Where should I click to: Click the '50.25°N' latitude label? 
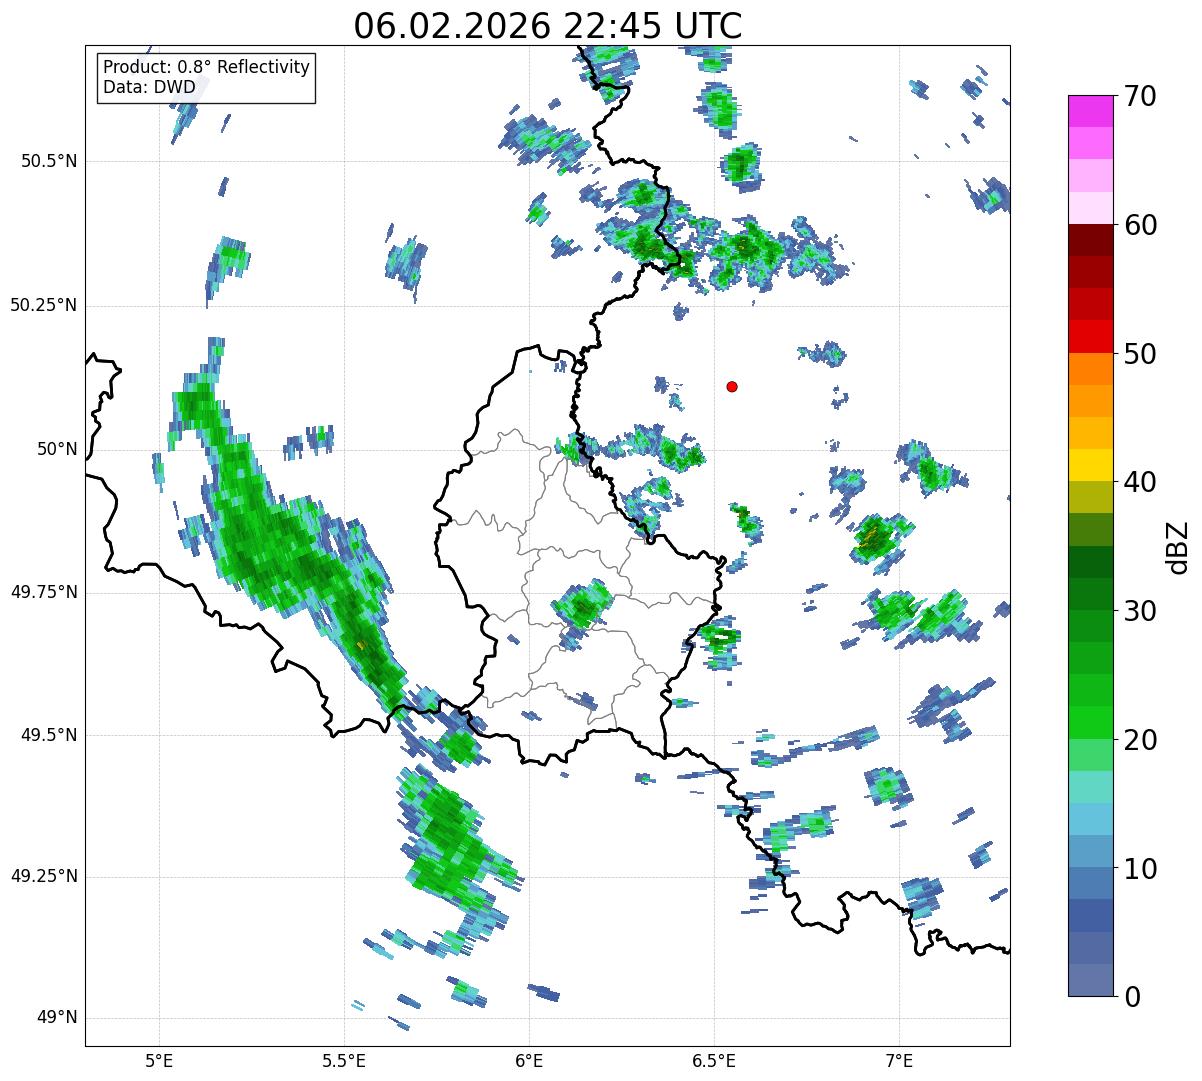click(x=44, y=305)
